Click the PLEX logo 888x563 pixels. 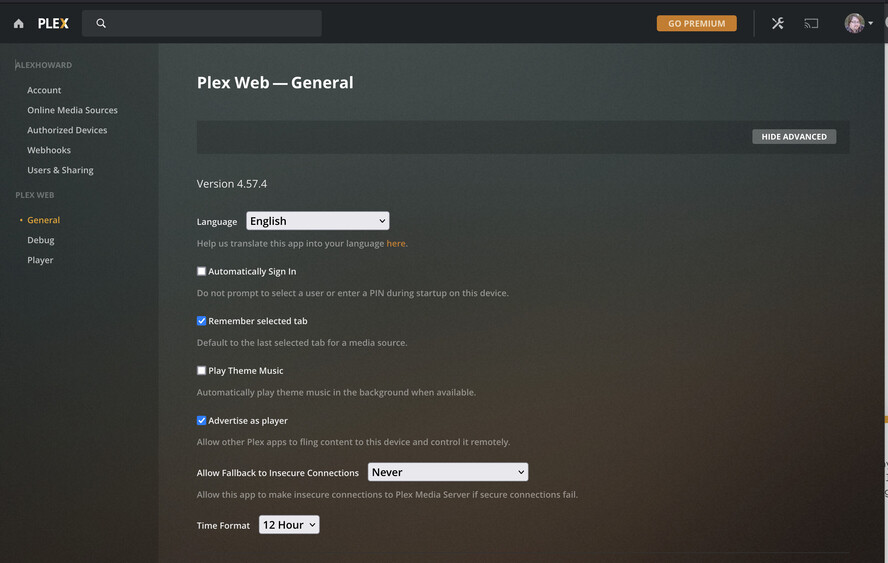coord(53,23)
